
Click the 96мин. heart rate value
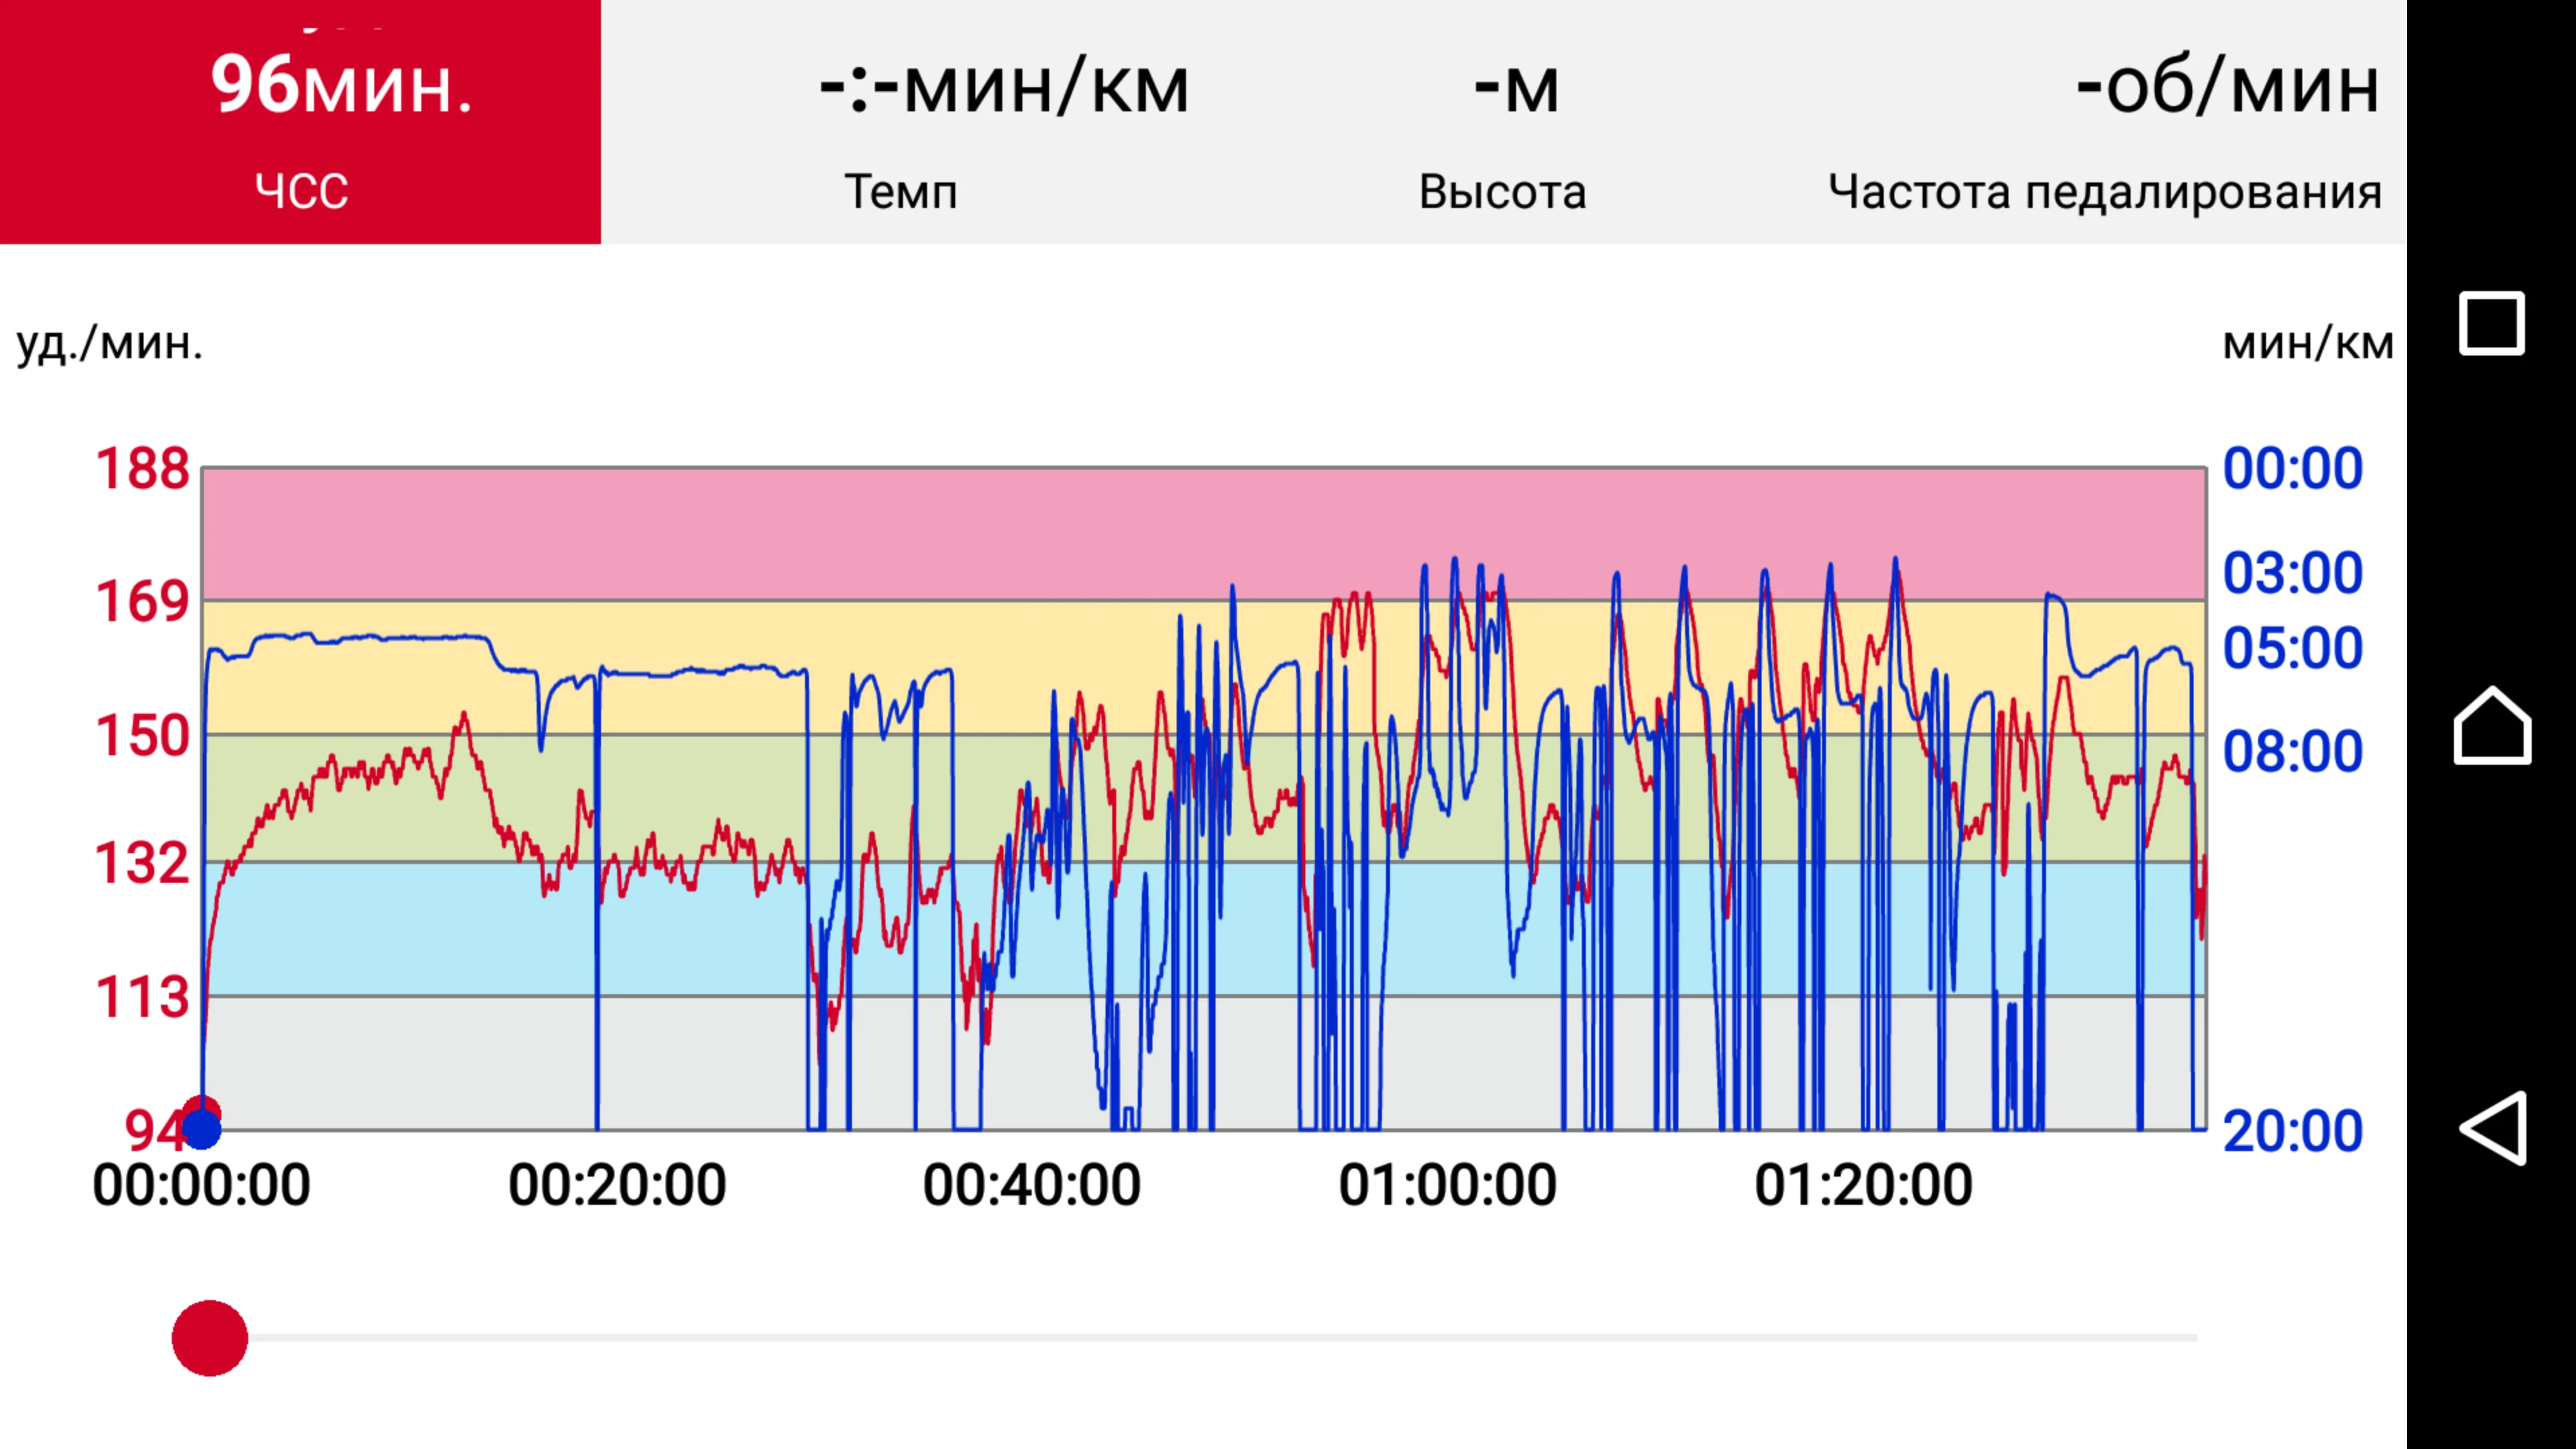click(x=341, y=86)
